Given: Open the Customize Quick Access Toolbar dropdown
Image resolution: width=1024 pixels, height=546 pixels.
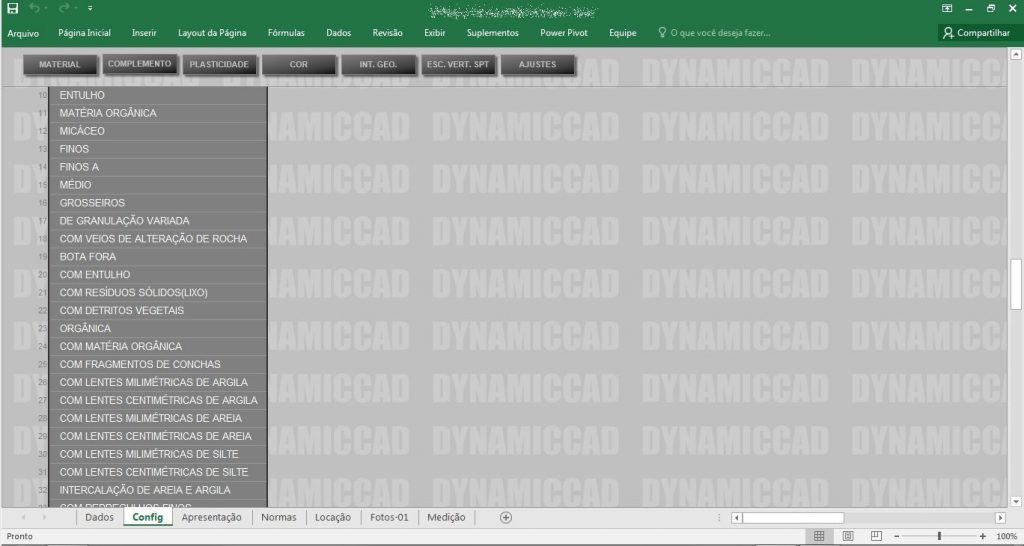Looking at the screenshot, I should pyautogui.click(x=90, y=8).
